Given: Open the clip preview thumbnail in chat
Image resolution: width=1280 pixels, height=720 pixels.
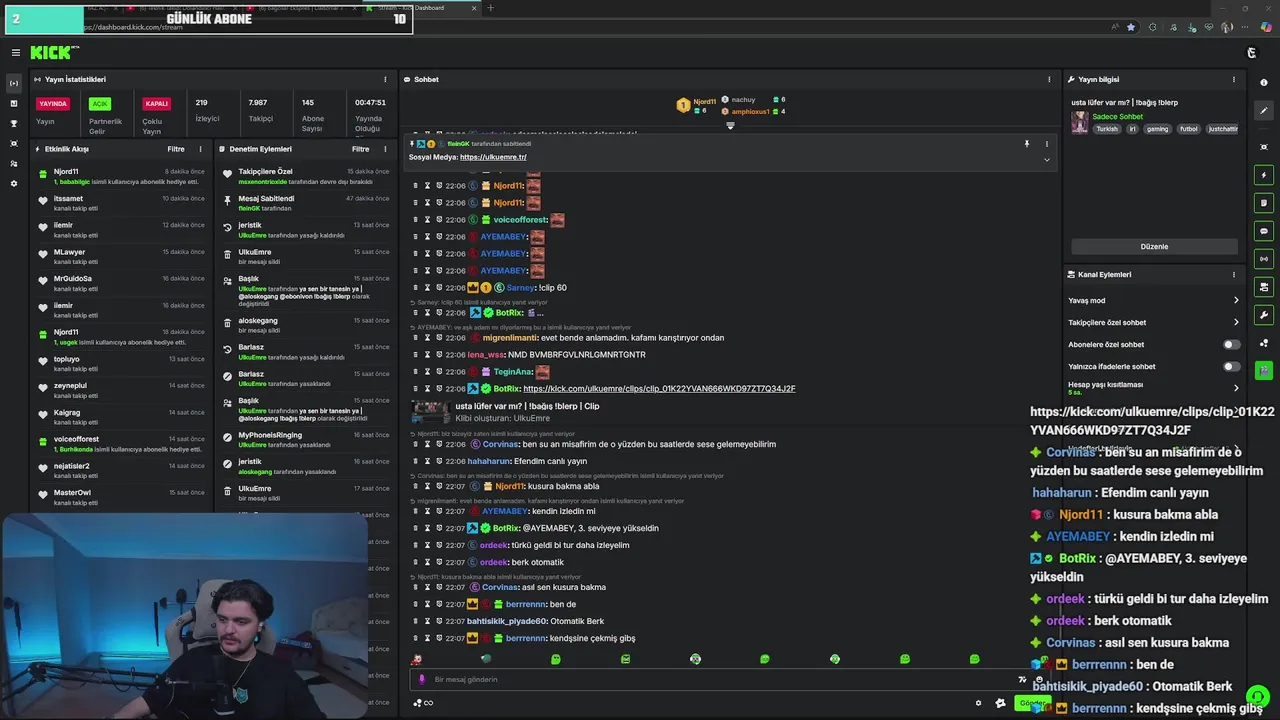Looking at the screenshot, I should point(431,411).
